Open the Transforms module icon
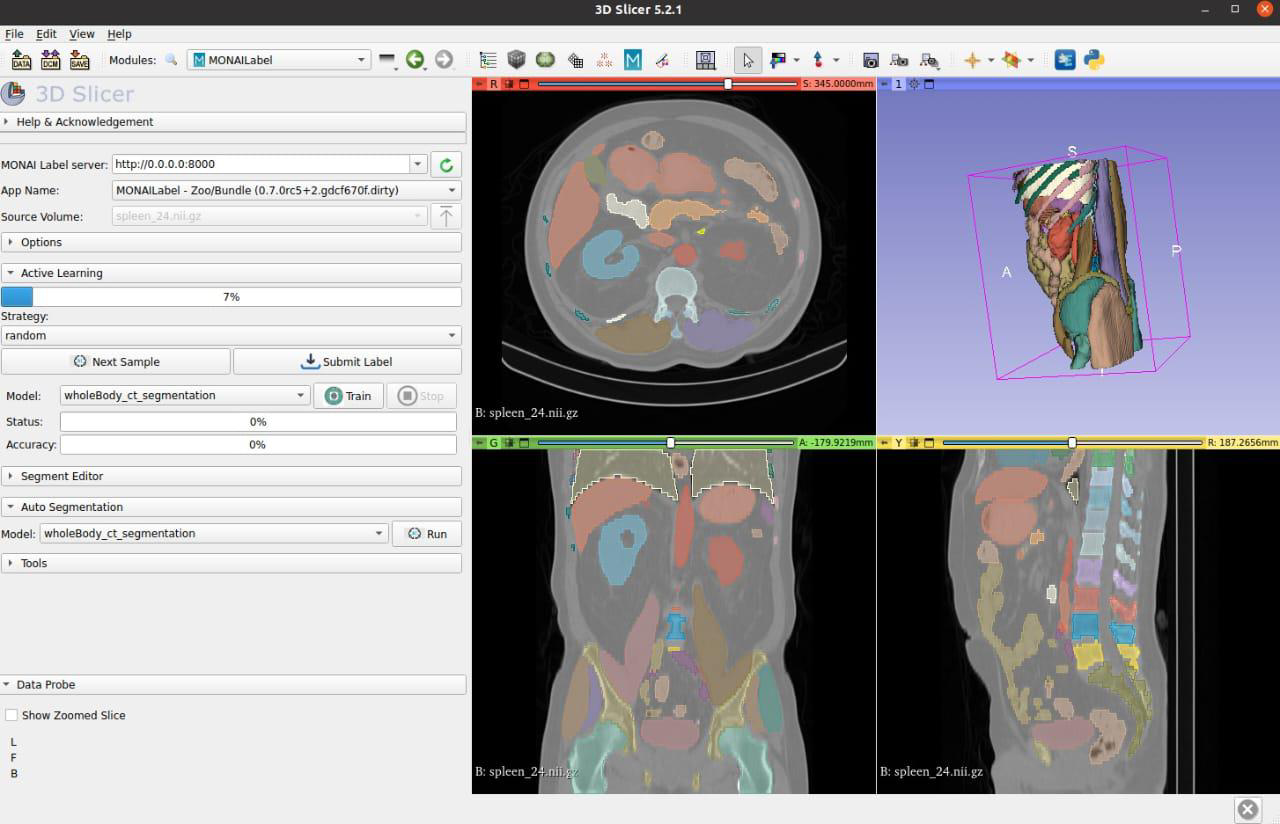 (x=575, y=60)
